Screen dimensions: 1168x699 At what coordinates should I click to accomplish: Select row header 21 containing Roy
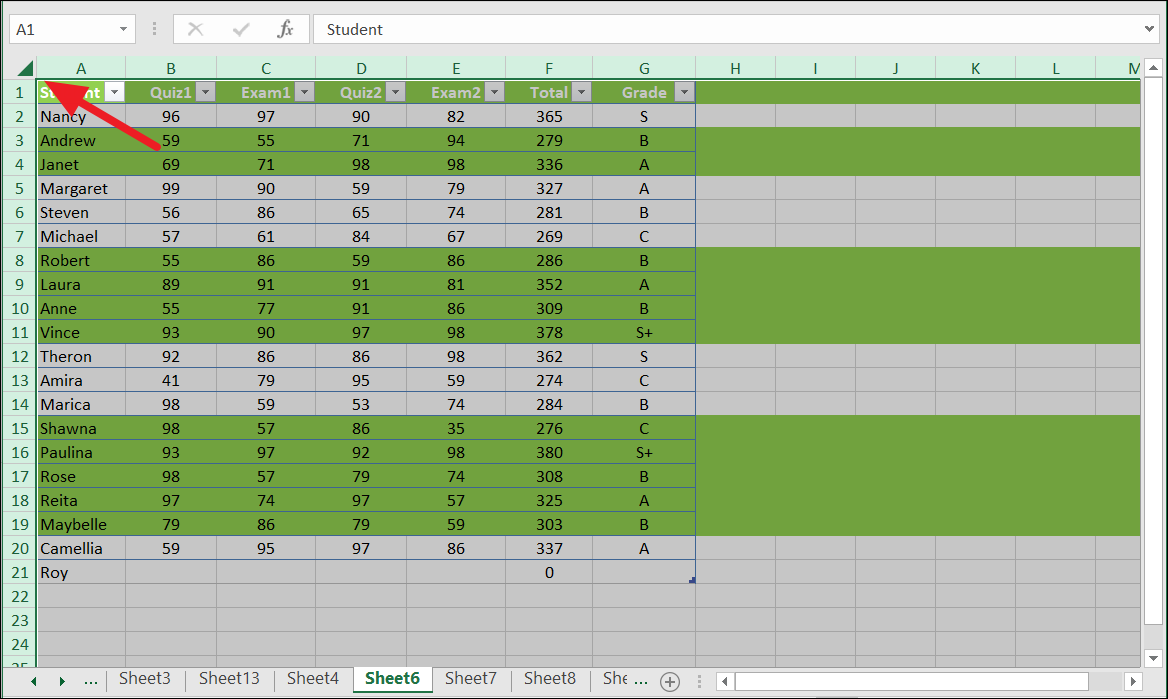point(18,572)
